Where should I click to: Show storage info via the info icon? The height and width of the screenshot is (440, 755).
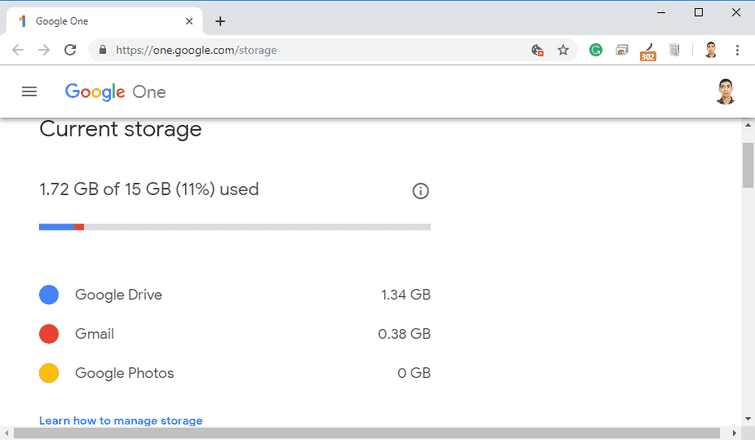click(420, 191)
